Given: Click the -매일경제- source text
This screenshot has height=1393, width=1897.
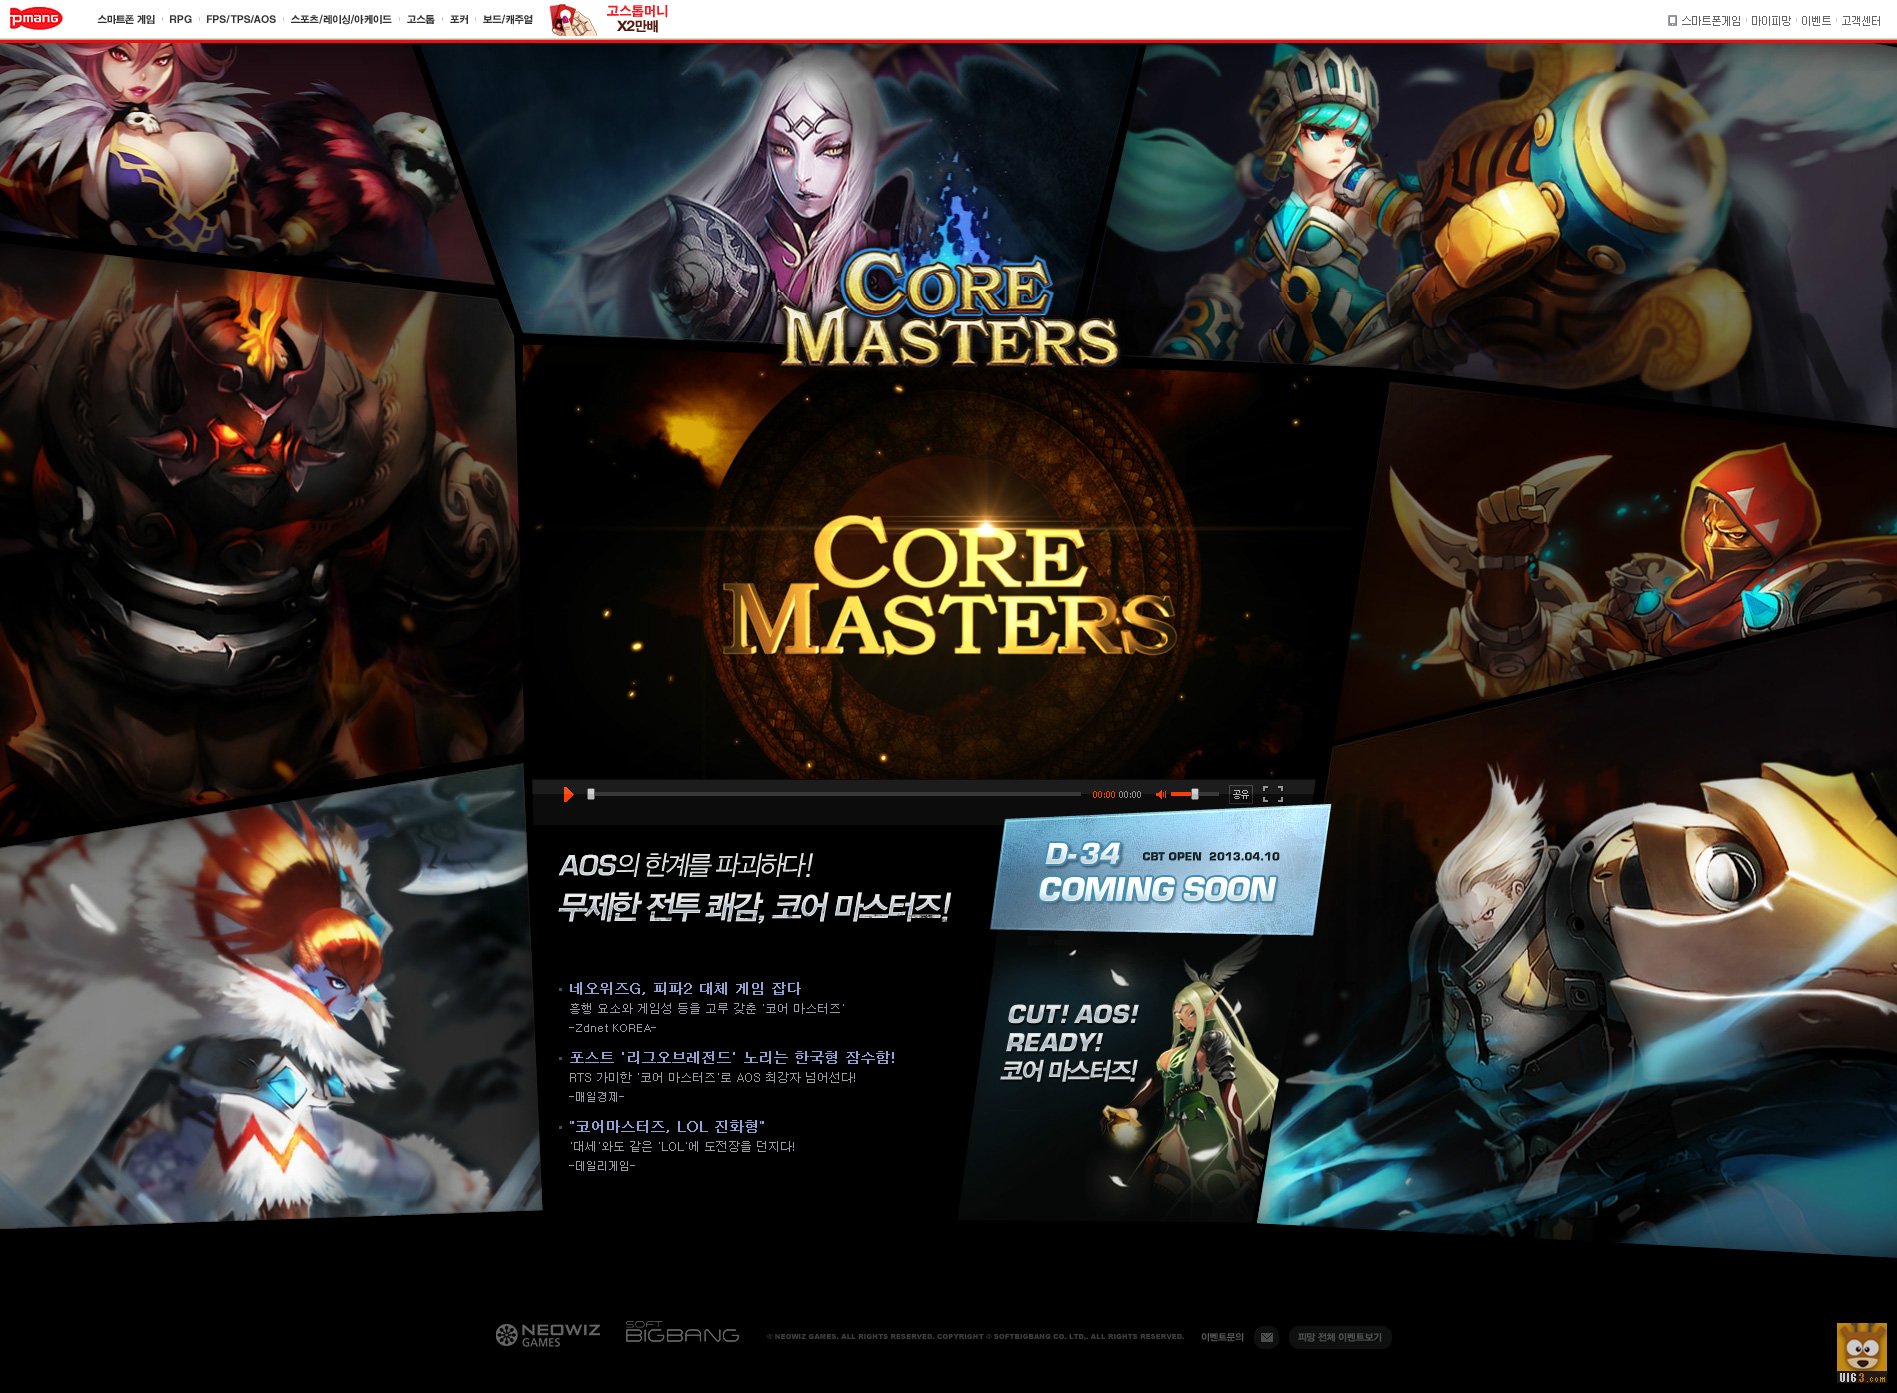Looking at the screenshot, I should pyautogui.click(x=596, y=1097).
